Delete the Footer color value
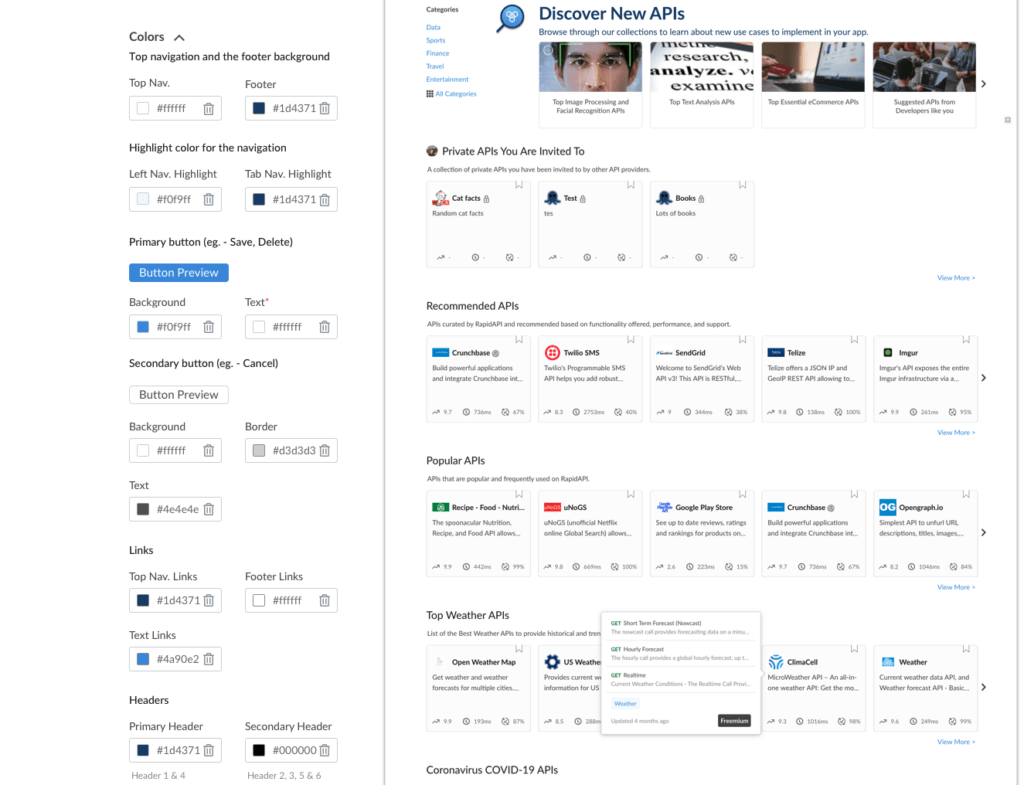Image resolution: width=1024 pixels, height=785 pixels. [x=325, y=108]
